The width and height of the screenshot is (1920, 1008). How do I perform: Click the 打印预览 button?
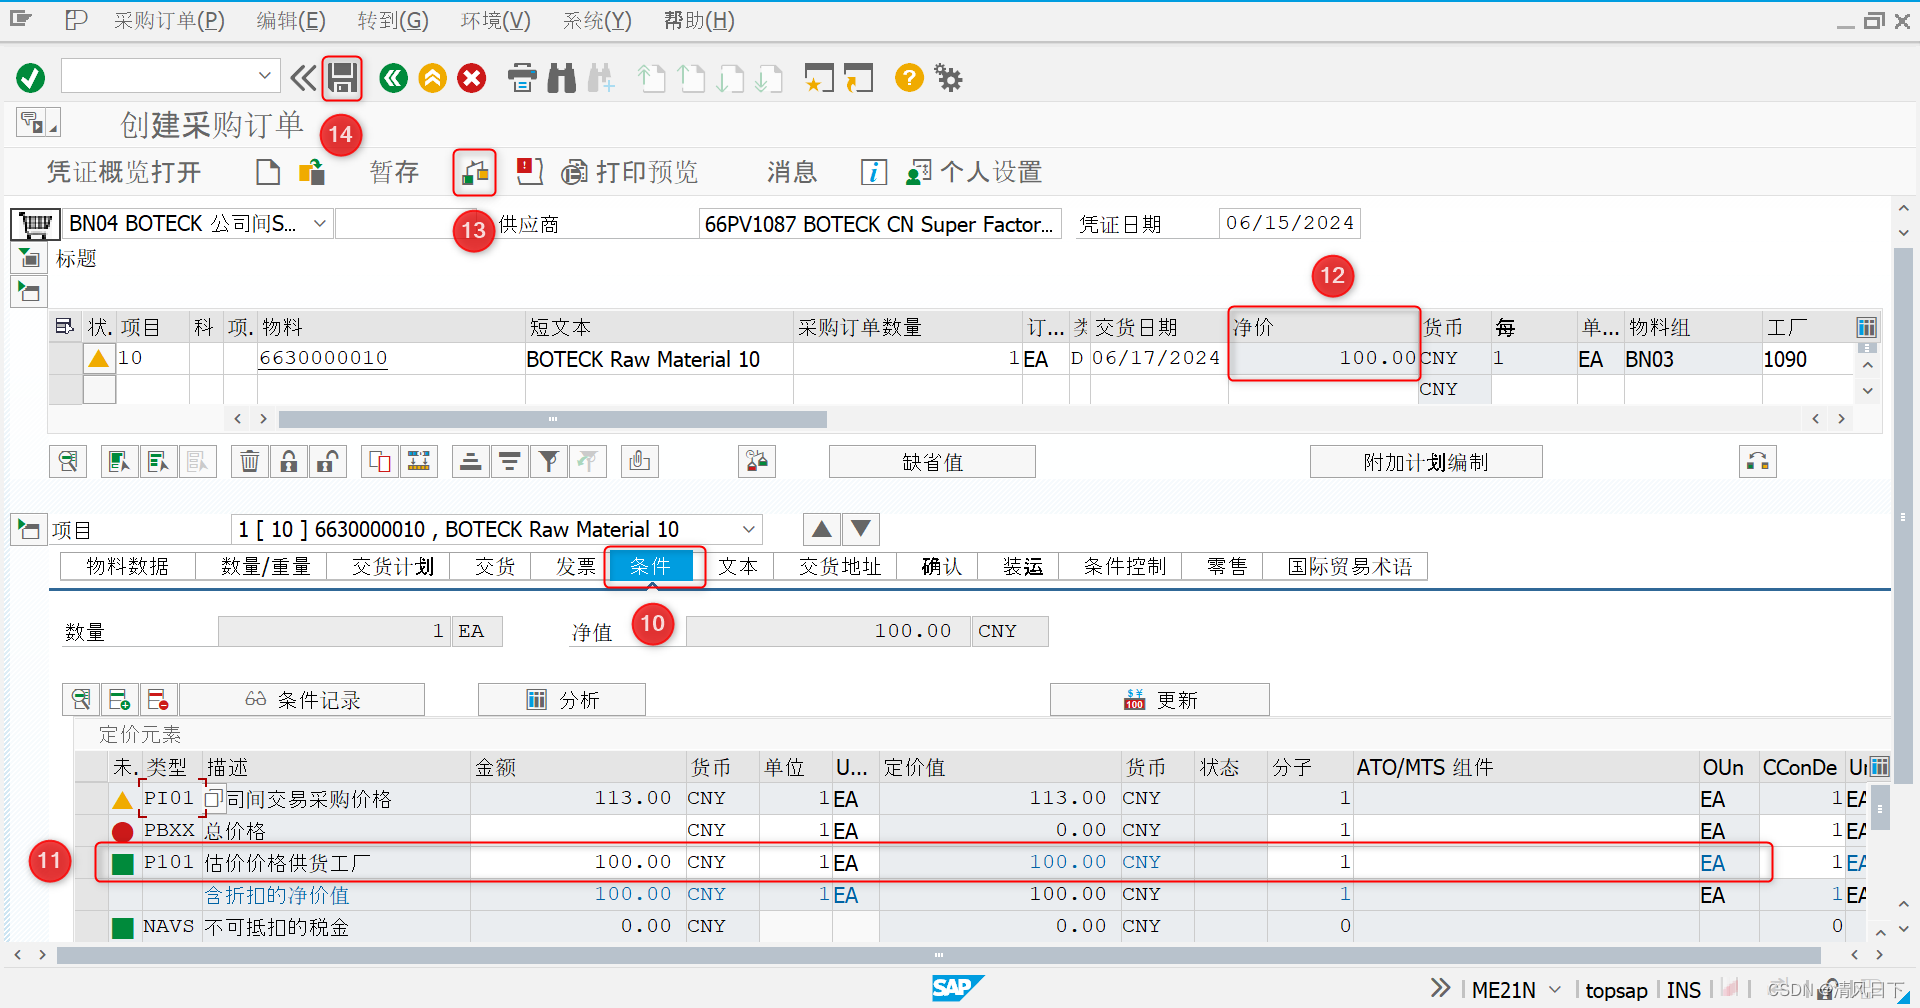click(x=630, y=172)
